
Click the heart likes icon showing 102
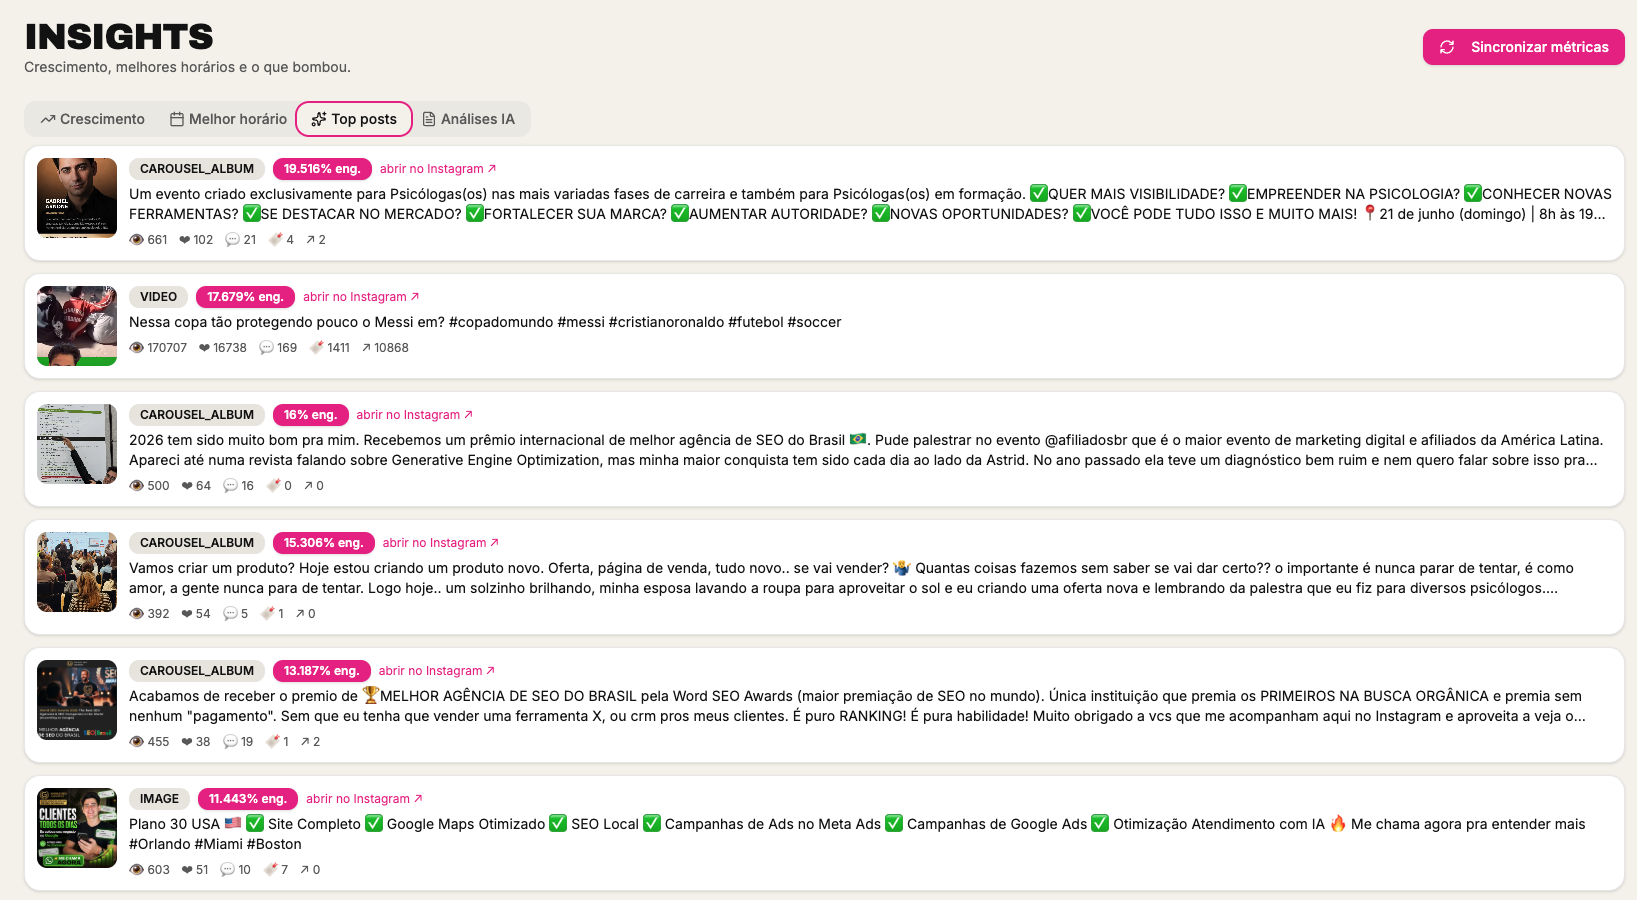(184, 240)
